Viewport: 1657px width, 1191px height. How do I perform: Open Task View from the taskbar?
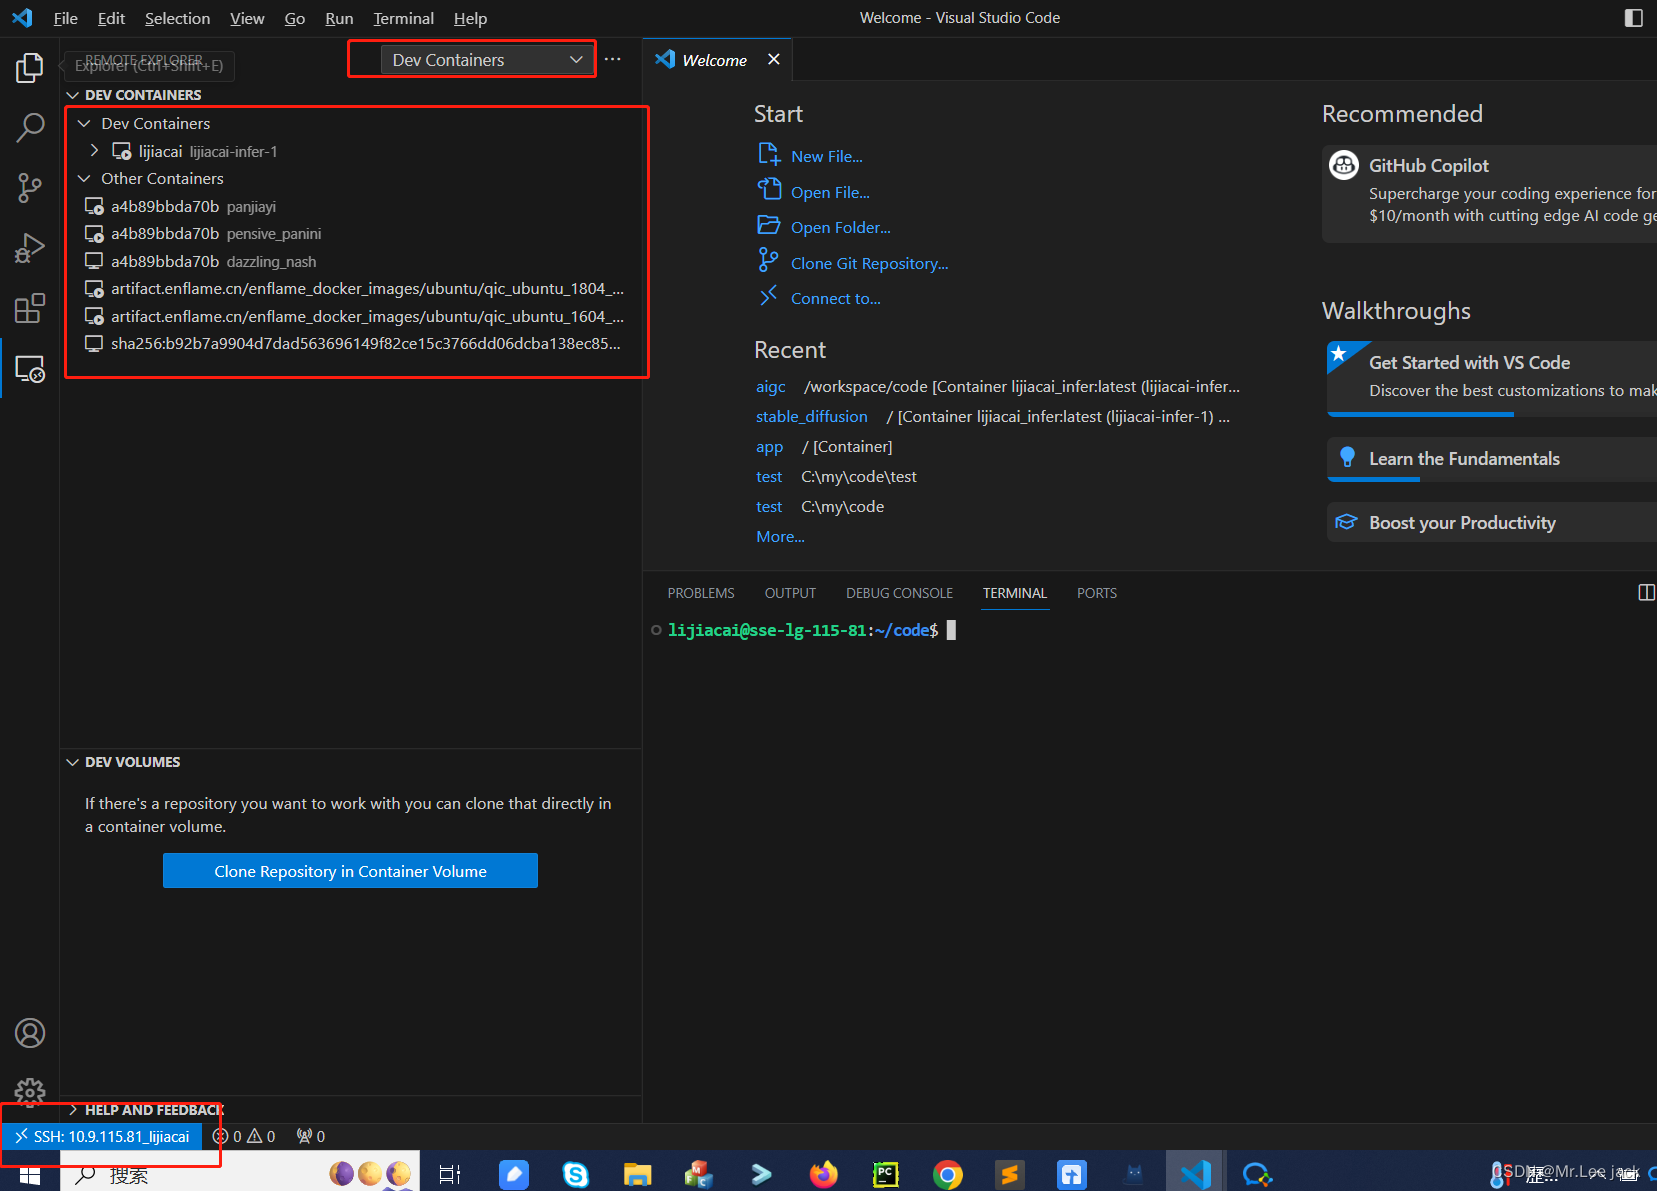coord(450,1174)
